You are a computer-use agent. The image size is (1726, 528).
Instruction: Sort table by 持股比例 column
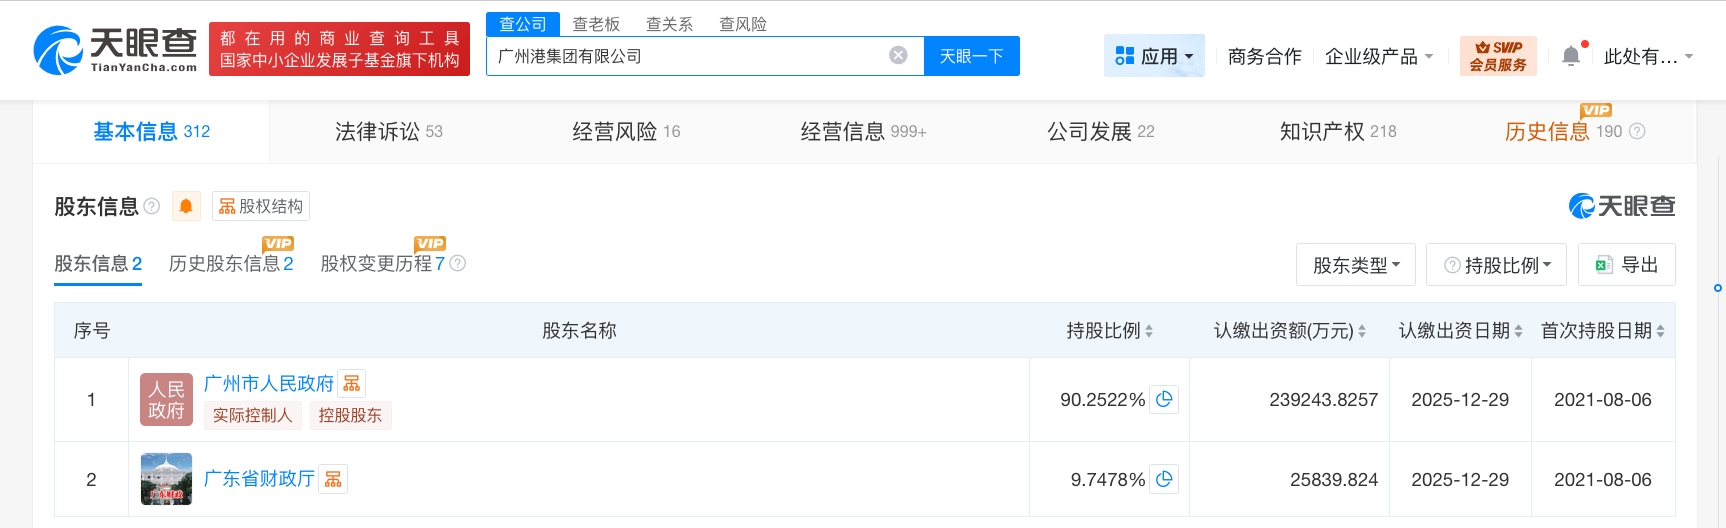click(1148, 331)
